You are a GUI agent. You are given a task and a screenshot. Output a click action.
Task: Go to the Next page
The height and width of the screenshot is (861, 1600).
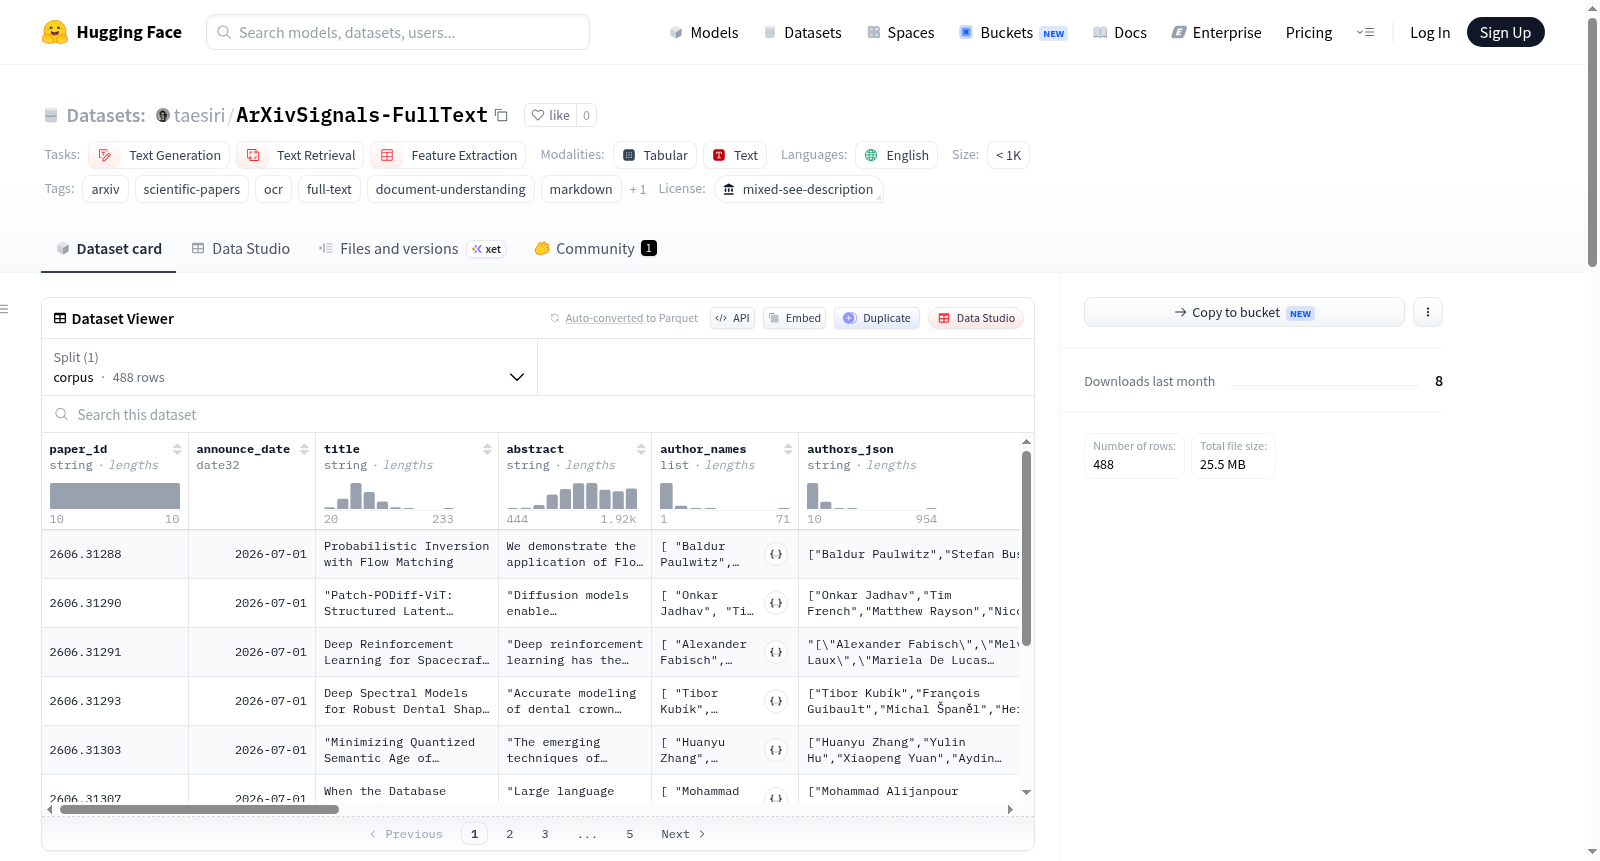(x=683, y=834)
